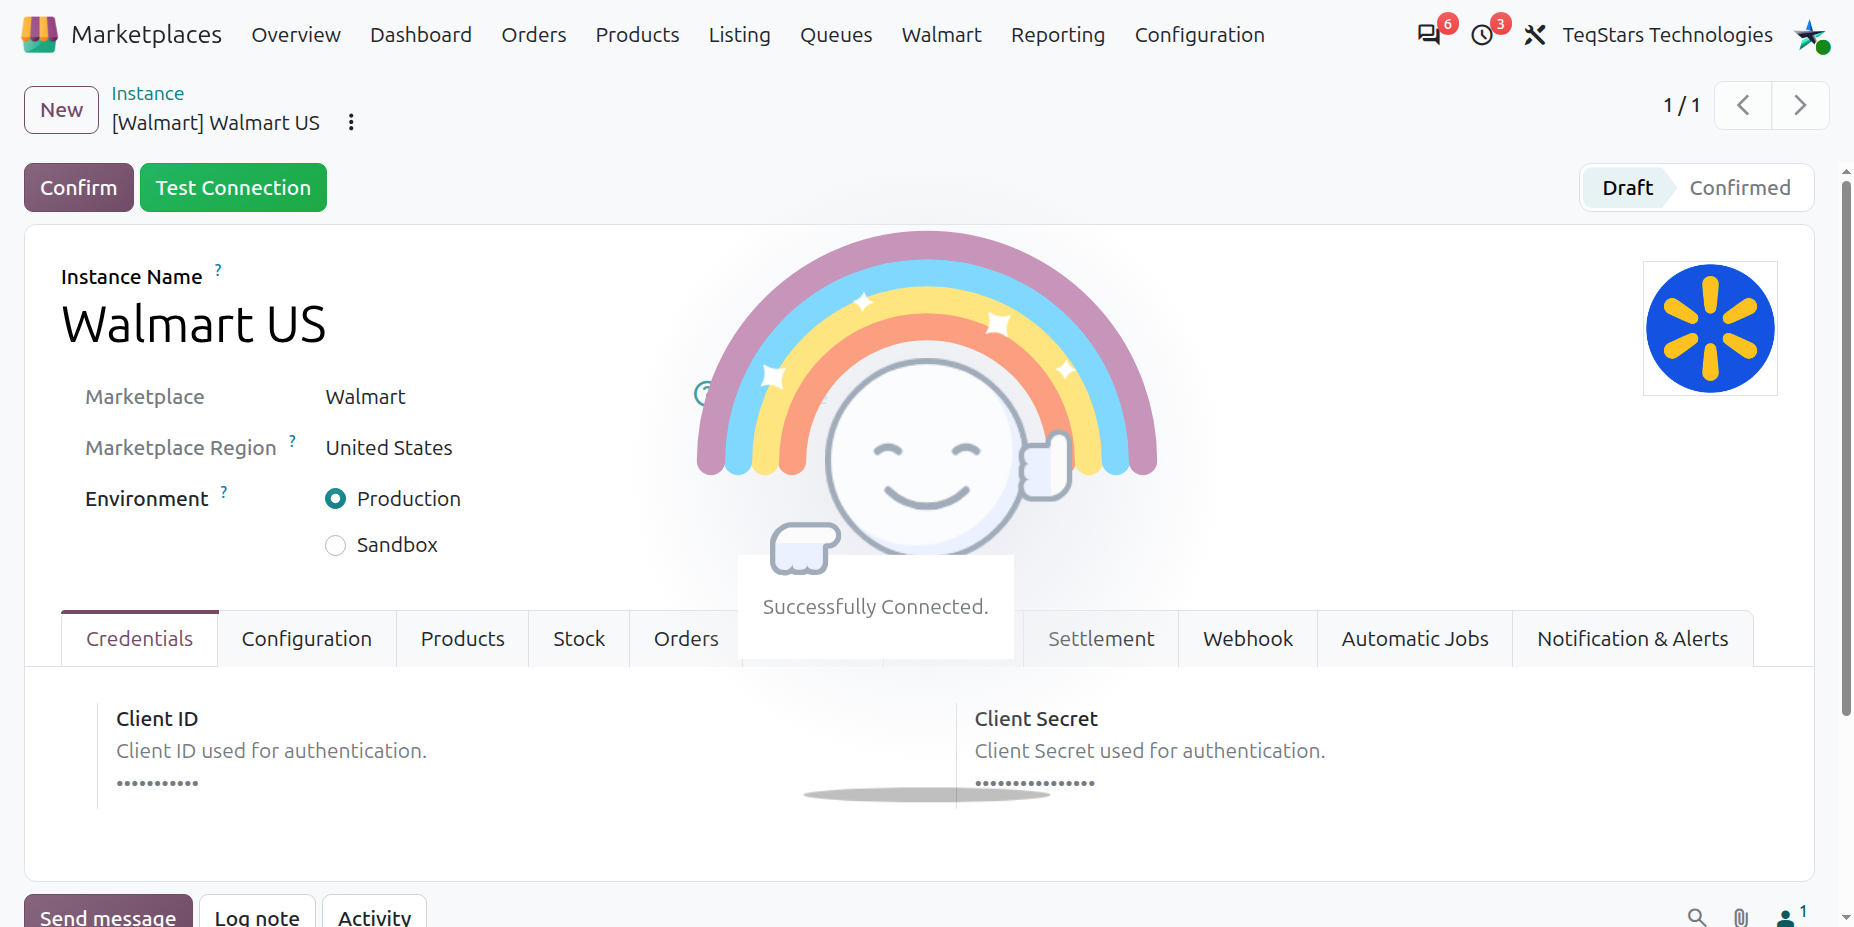Open the Reporting top menu
The image size is (1854, 927).
coord(1057,35)
